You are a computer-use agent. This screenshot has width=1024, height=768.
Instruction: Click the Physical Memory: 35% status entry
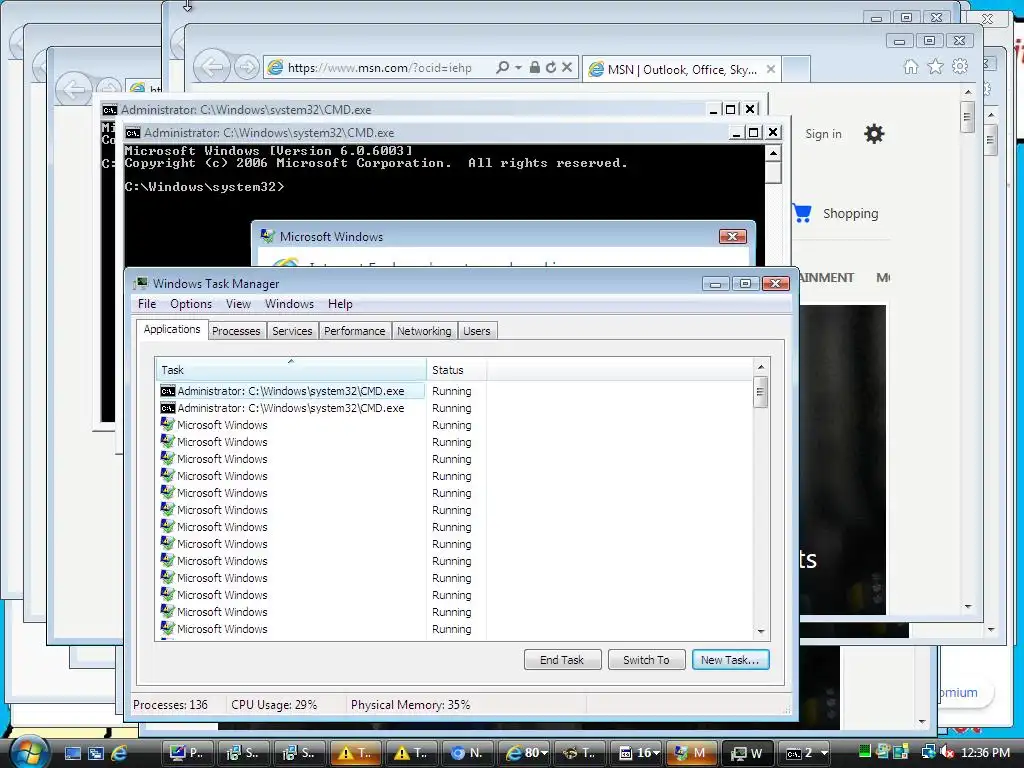410,705
